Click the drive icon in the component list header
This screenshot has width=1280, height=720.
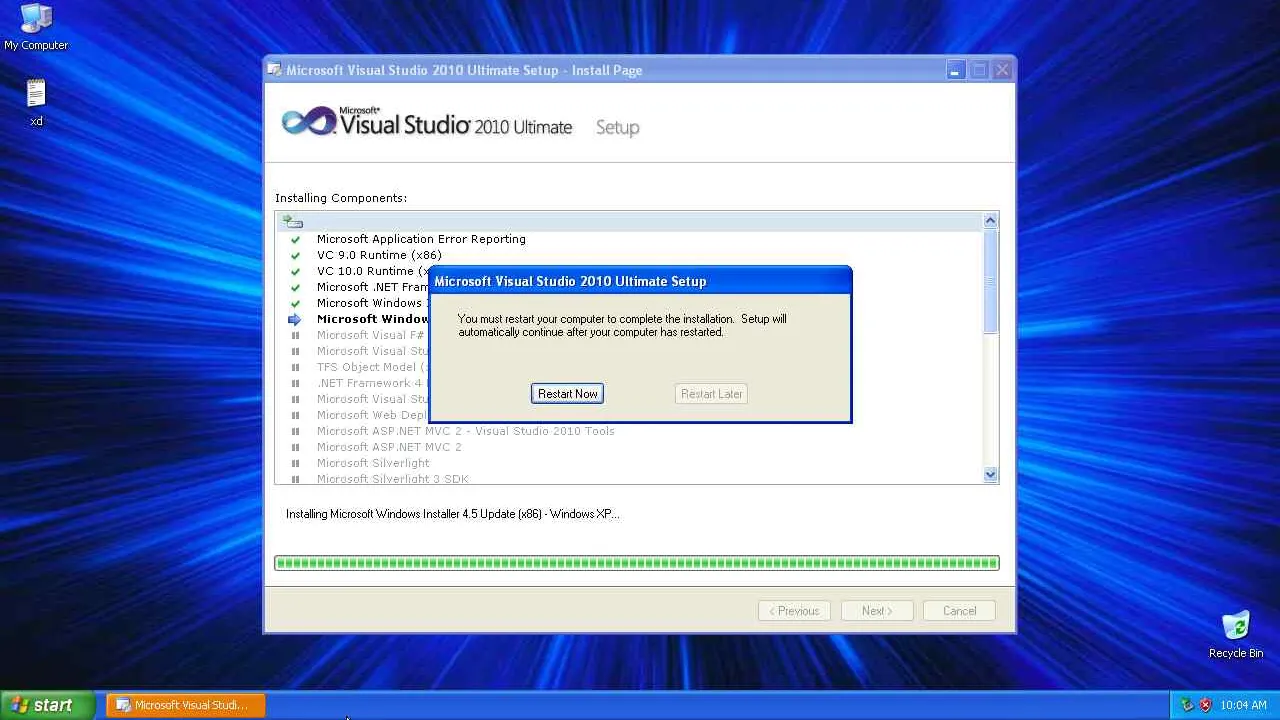click(292, 221)
